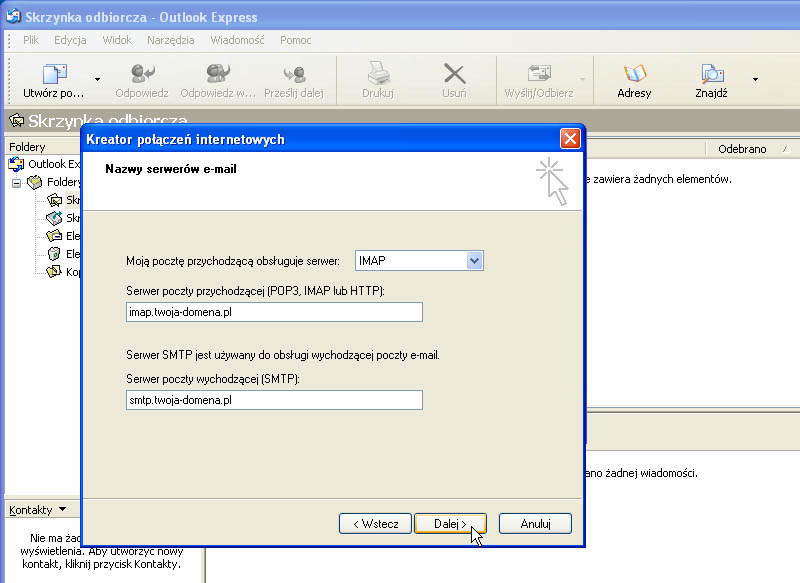Click the Wstecz back button
This screenshot has width=800, height=583.
click(375, 524)
